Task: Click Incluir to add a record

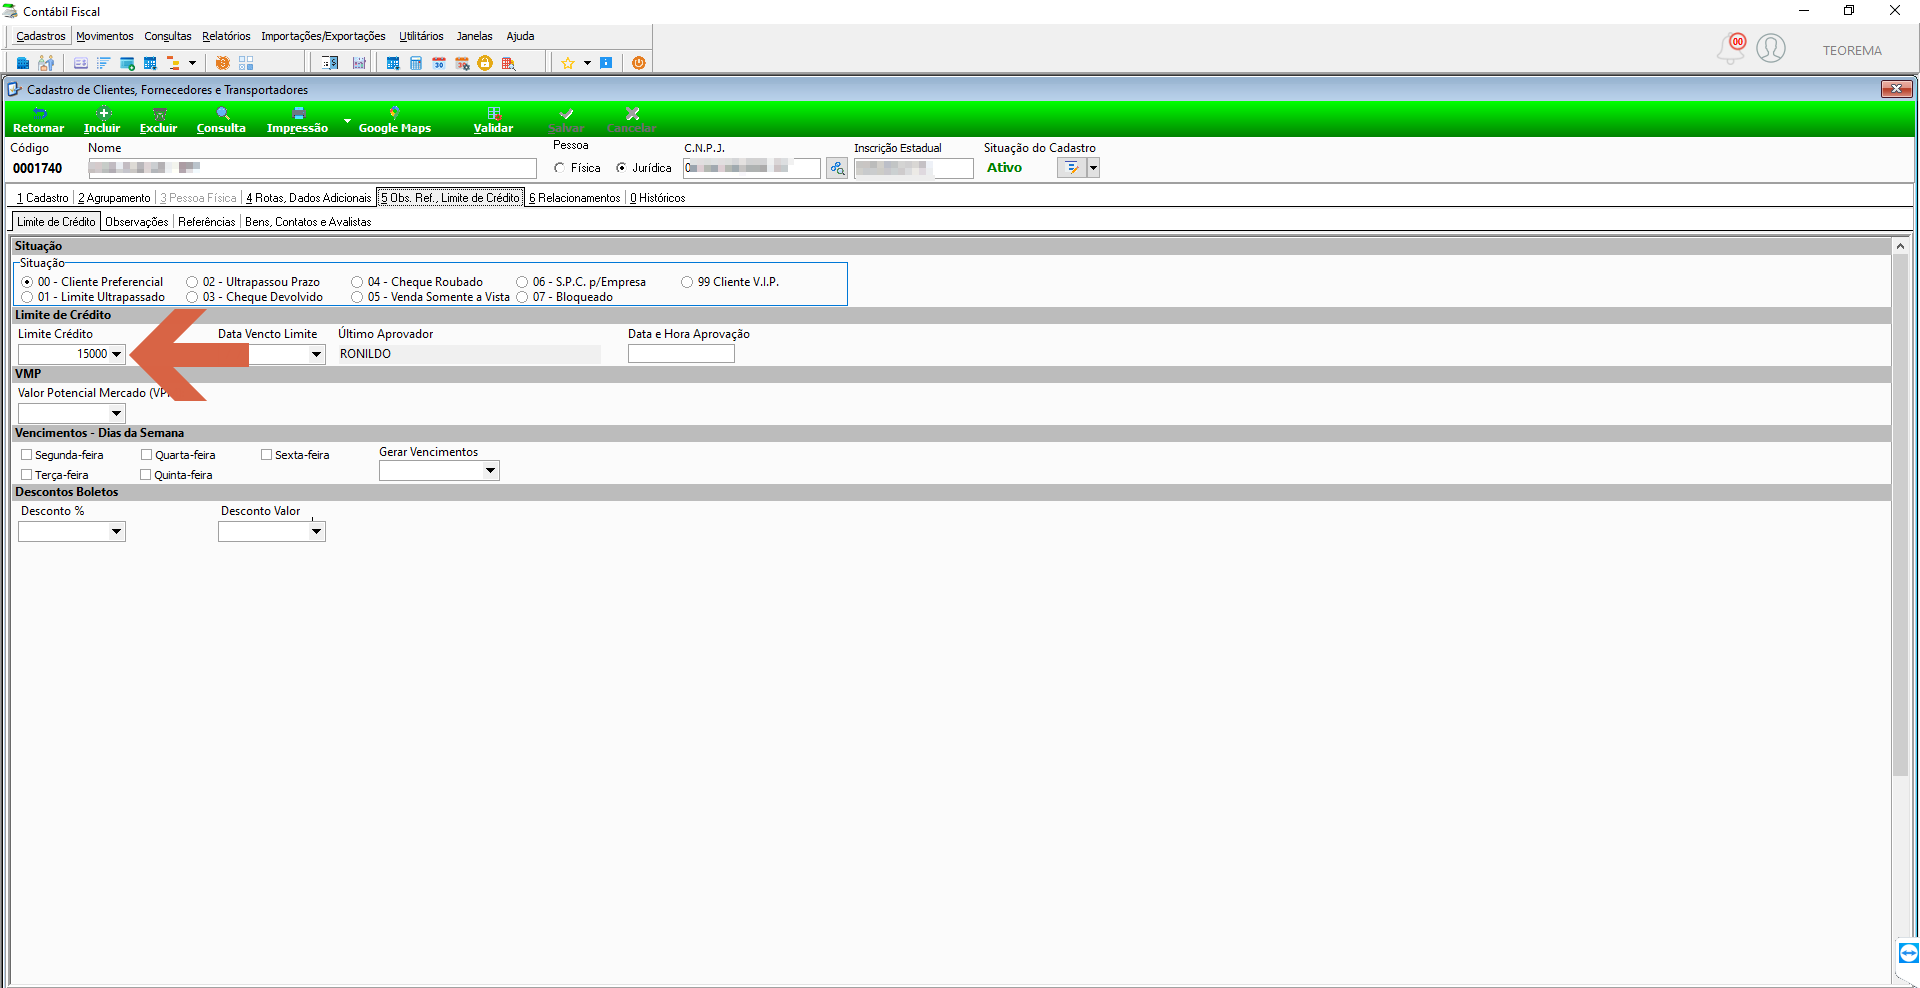Action: [x=102, y=120]
